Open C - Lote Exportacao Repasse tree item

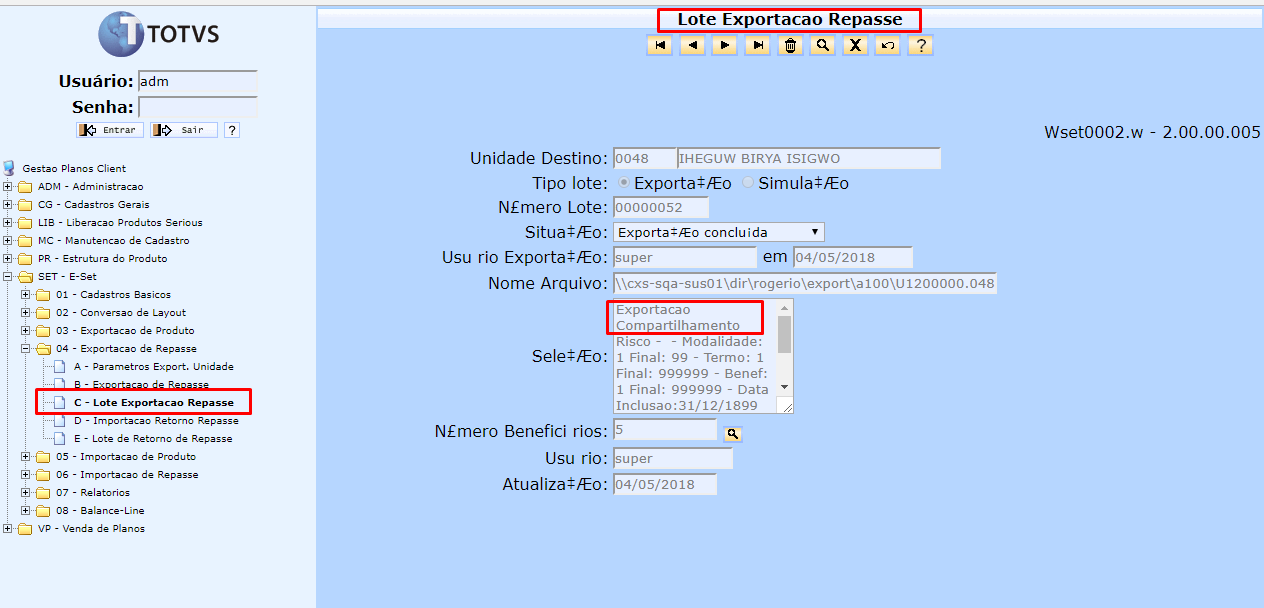point(153,402)
